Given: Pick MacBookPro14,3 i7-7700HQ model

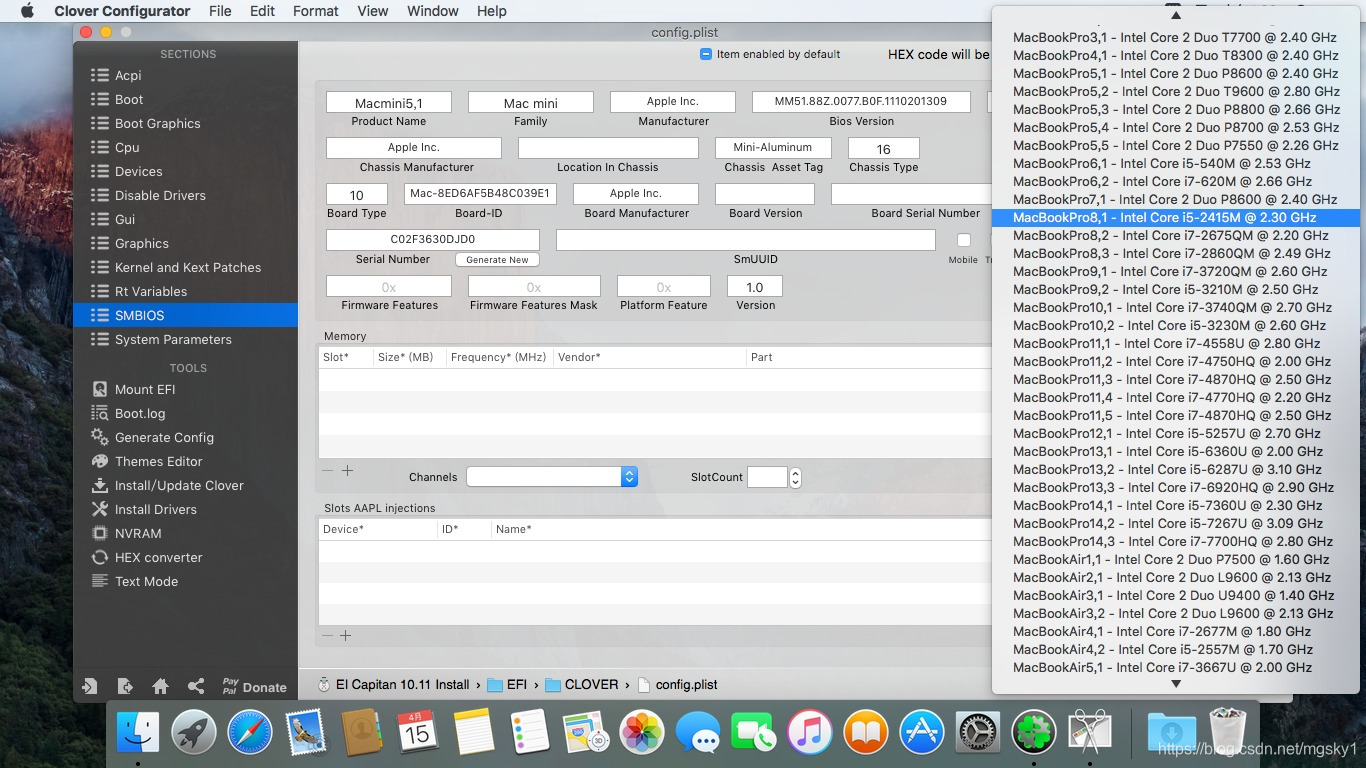Looking at the screenshot, I should [x=1176, y=541].
